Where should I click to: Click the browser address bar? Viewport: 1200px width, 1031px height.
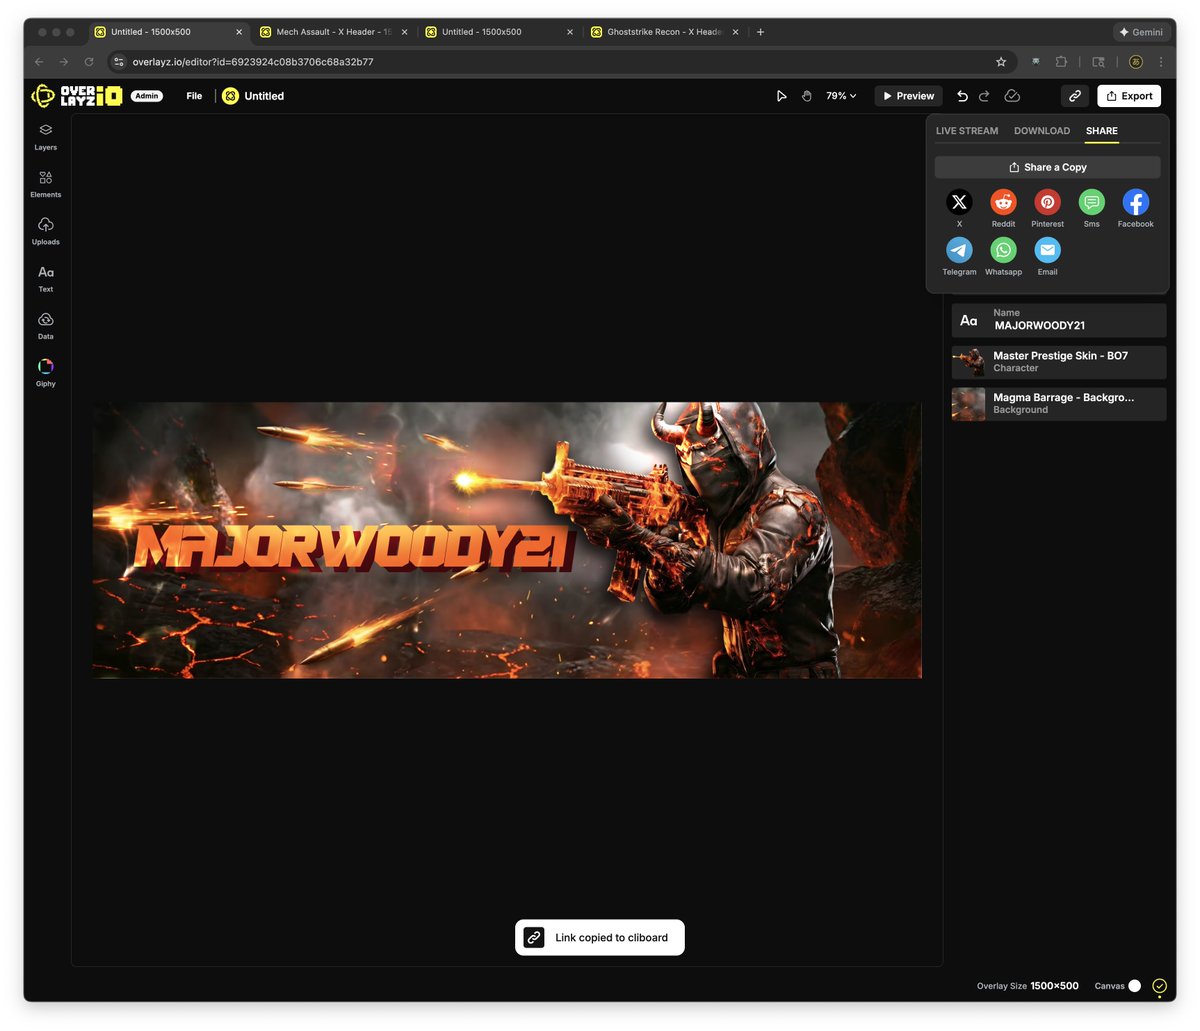tap(560, 62)
